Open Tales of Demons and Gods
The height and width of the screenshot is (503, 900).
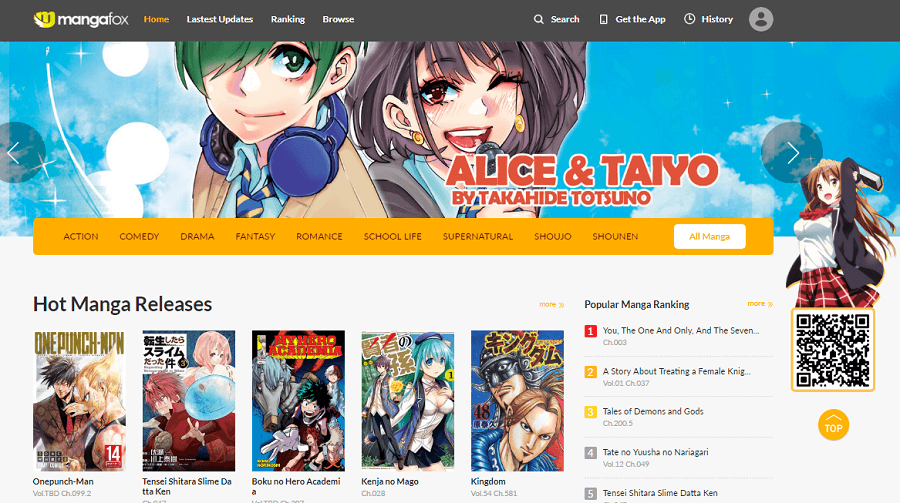[x=653, y=411]
